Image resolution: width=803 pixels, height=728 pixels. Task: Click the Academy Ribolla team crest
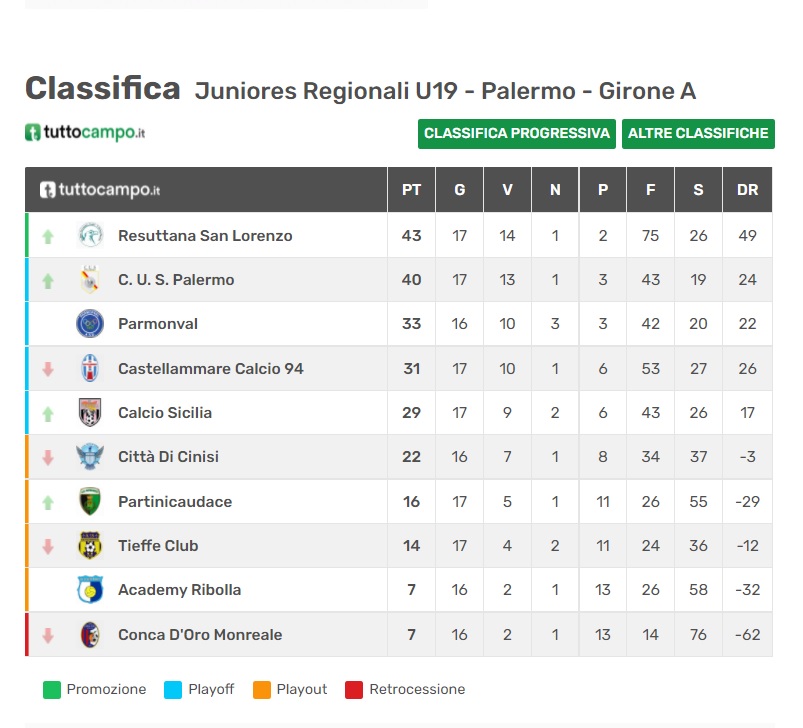90,590
